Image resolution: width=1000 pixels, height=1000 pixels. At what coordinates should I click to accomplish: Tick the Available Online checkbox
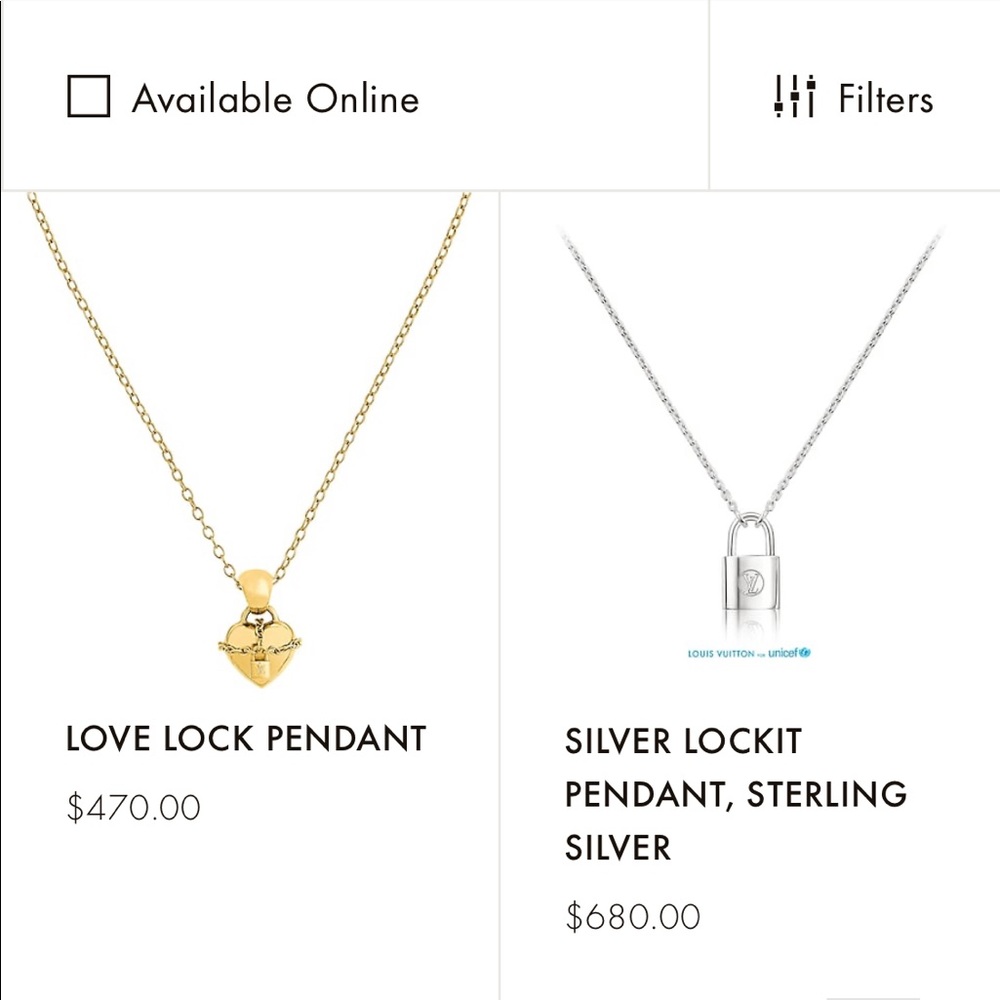click(89, 98)
